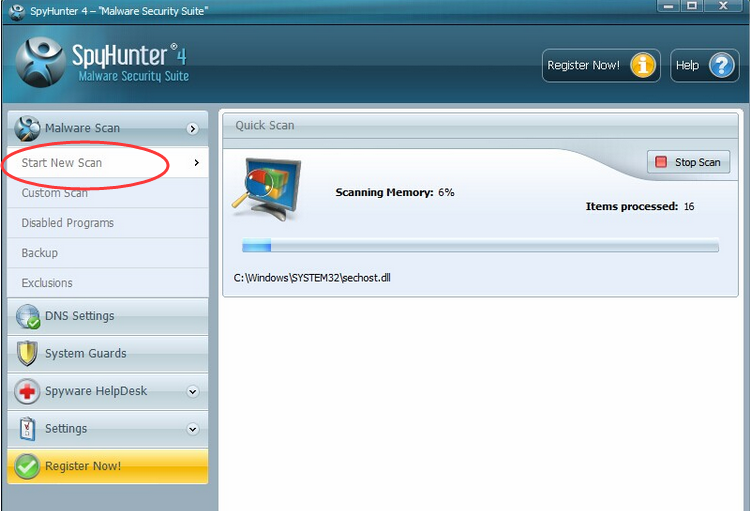Image resolution: width=750 pixels, height=511 pixels.
Task: Click the Spyware HelpDesk red cross icon
Action: click(27, 391)
